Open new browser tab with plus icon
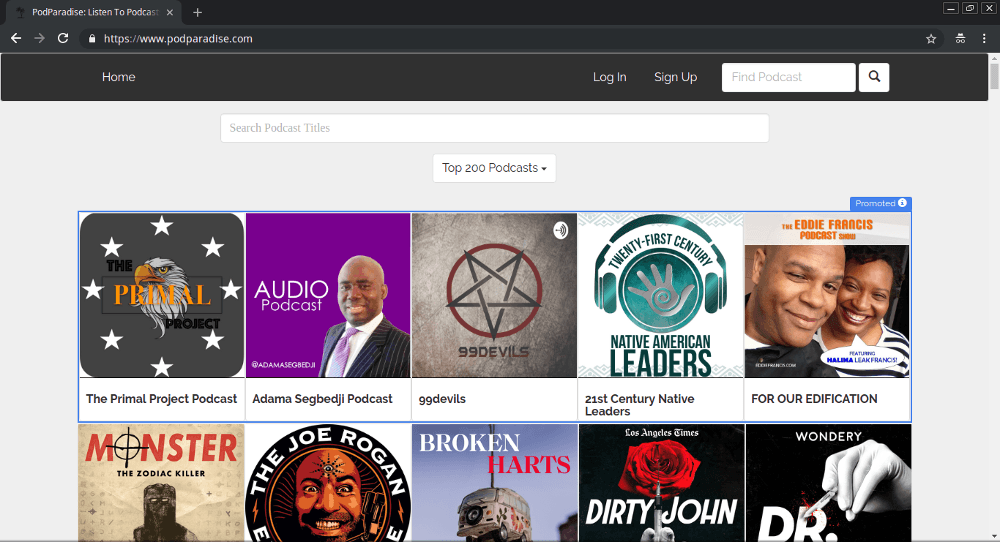This screenshot has height=542, width=1000. [x=197, y=12]
